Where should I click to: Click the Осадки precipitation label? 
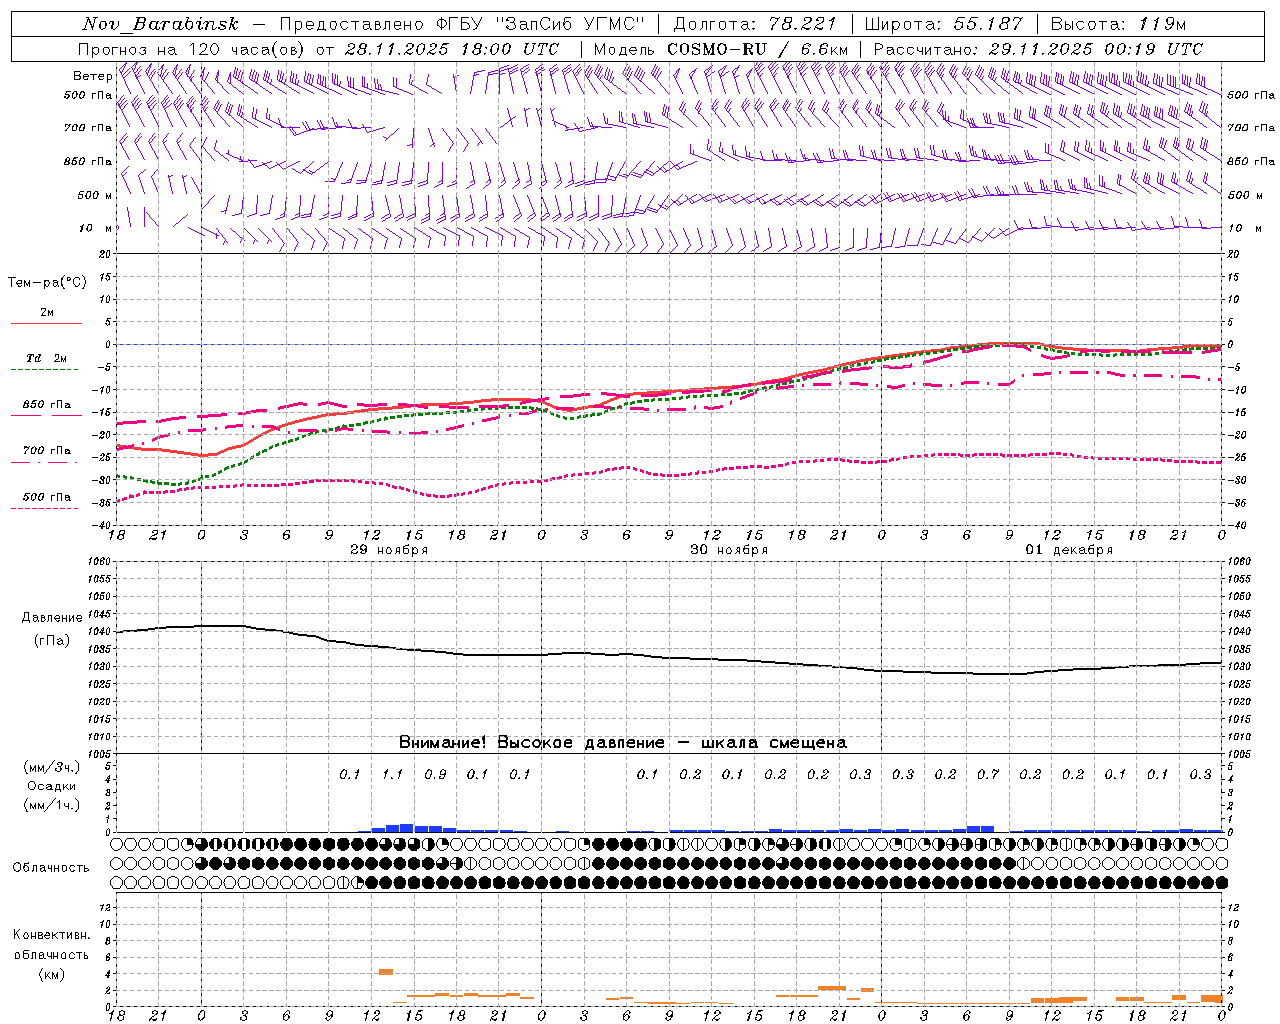(x=52, y=786)
